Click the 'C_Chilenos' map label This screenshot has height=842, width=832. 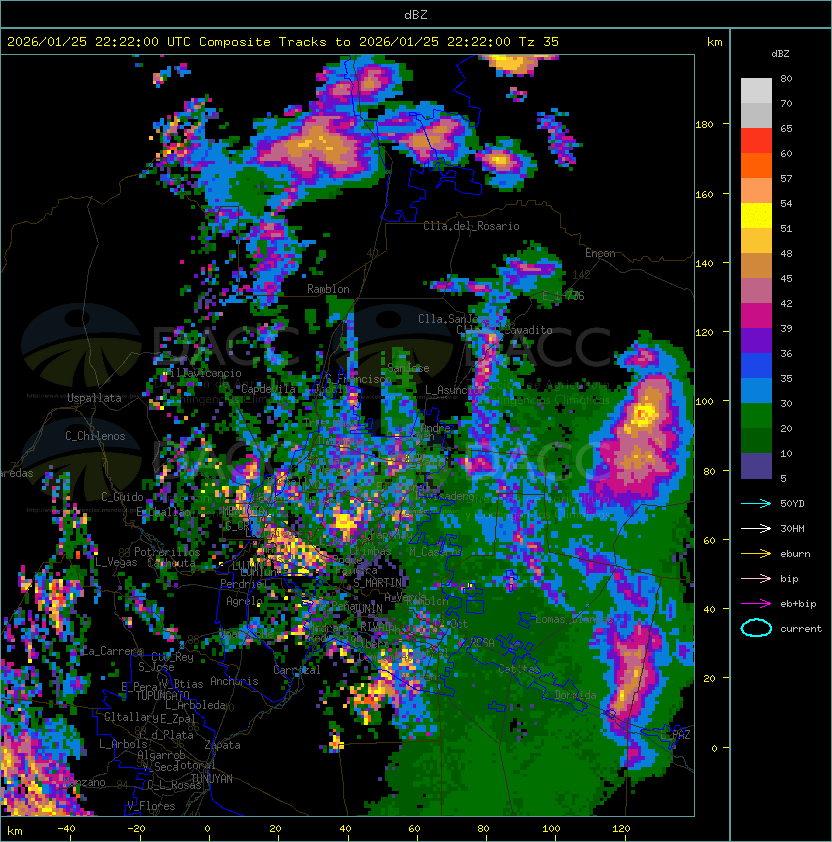tap(95, 436)
